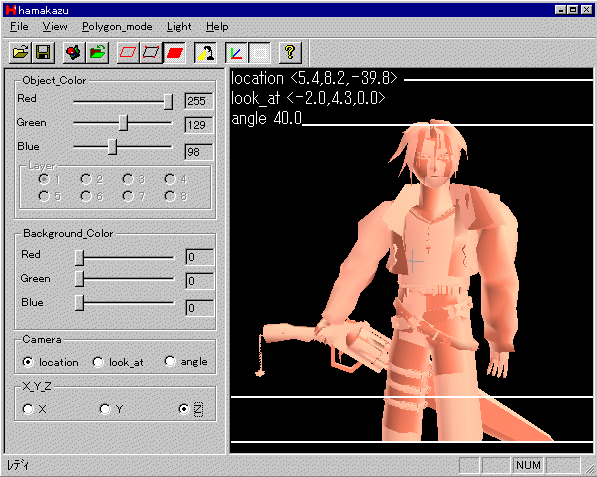
Task: Click the colored object import icon
Action: pyautogui.click(x=74, y=52)
